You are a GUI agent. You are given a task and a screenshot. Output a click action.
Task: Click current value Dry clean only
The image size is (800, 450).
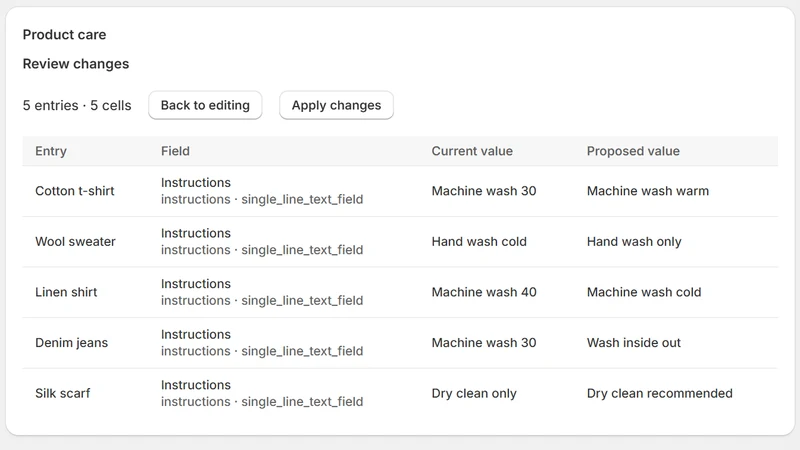pyautogui.click(x=474, y=393)
